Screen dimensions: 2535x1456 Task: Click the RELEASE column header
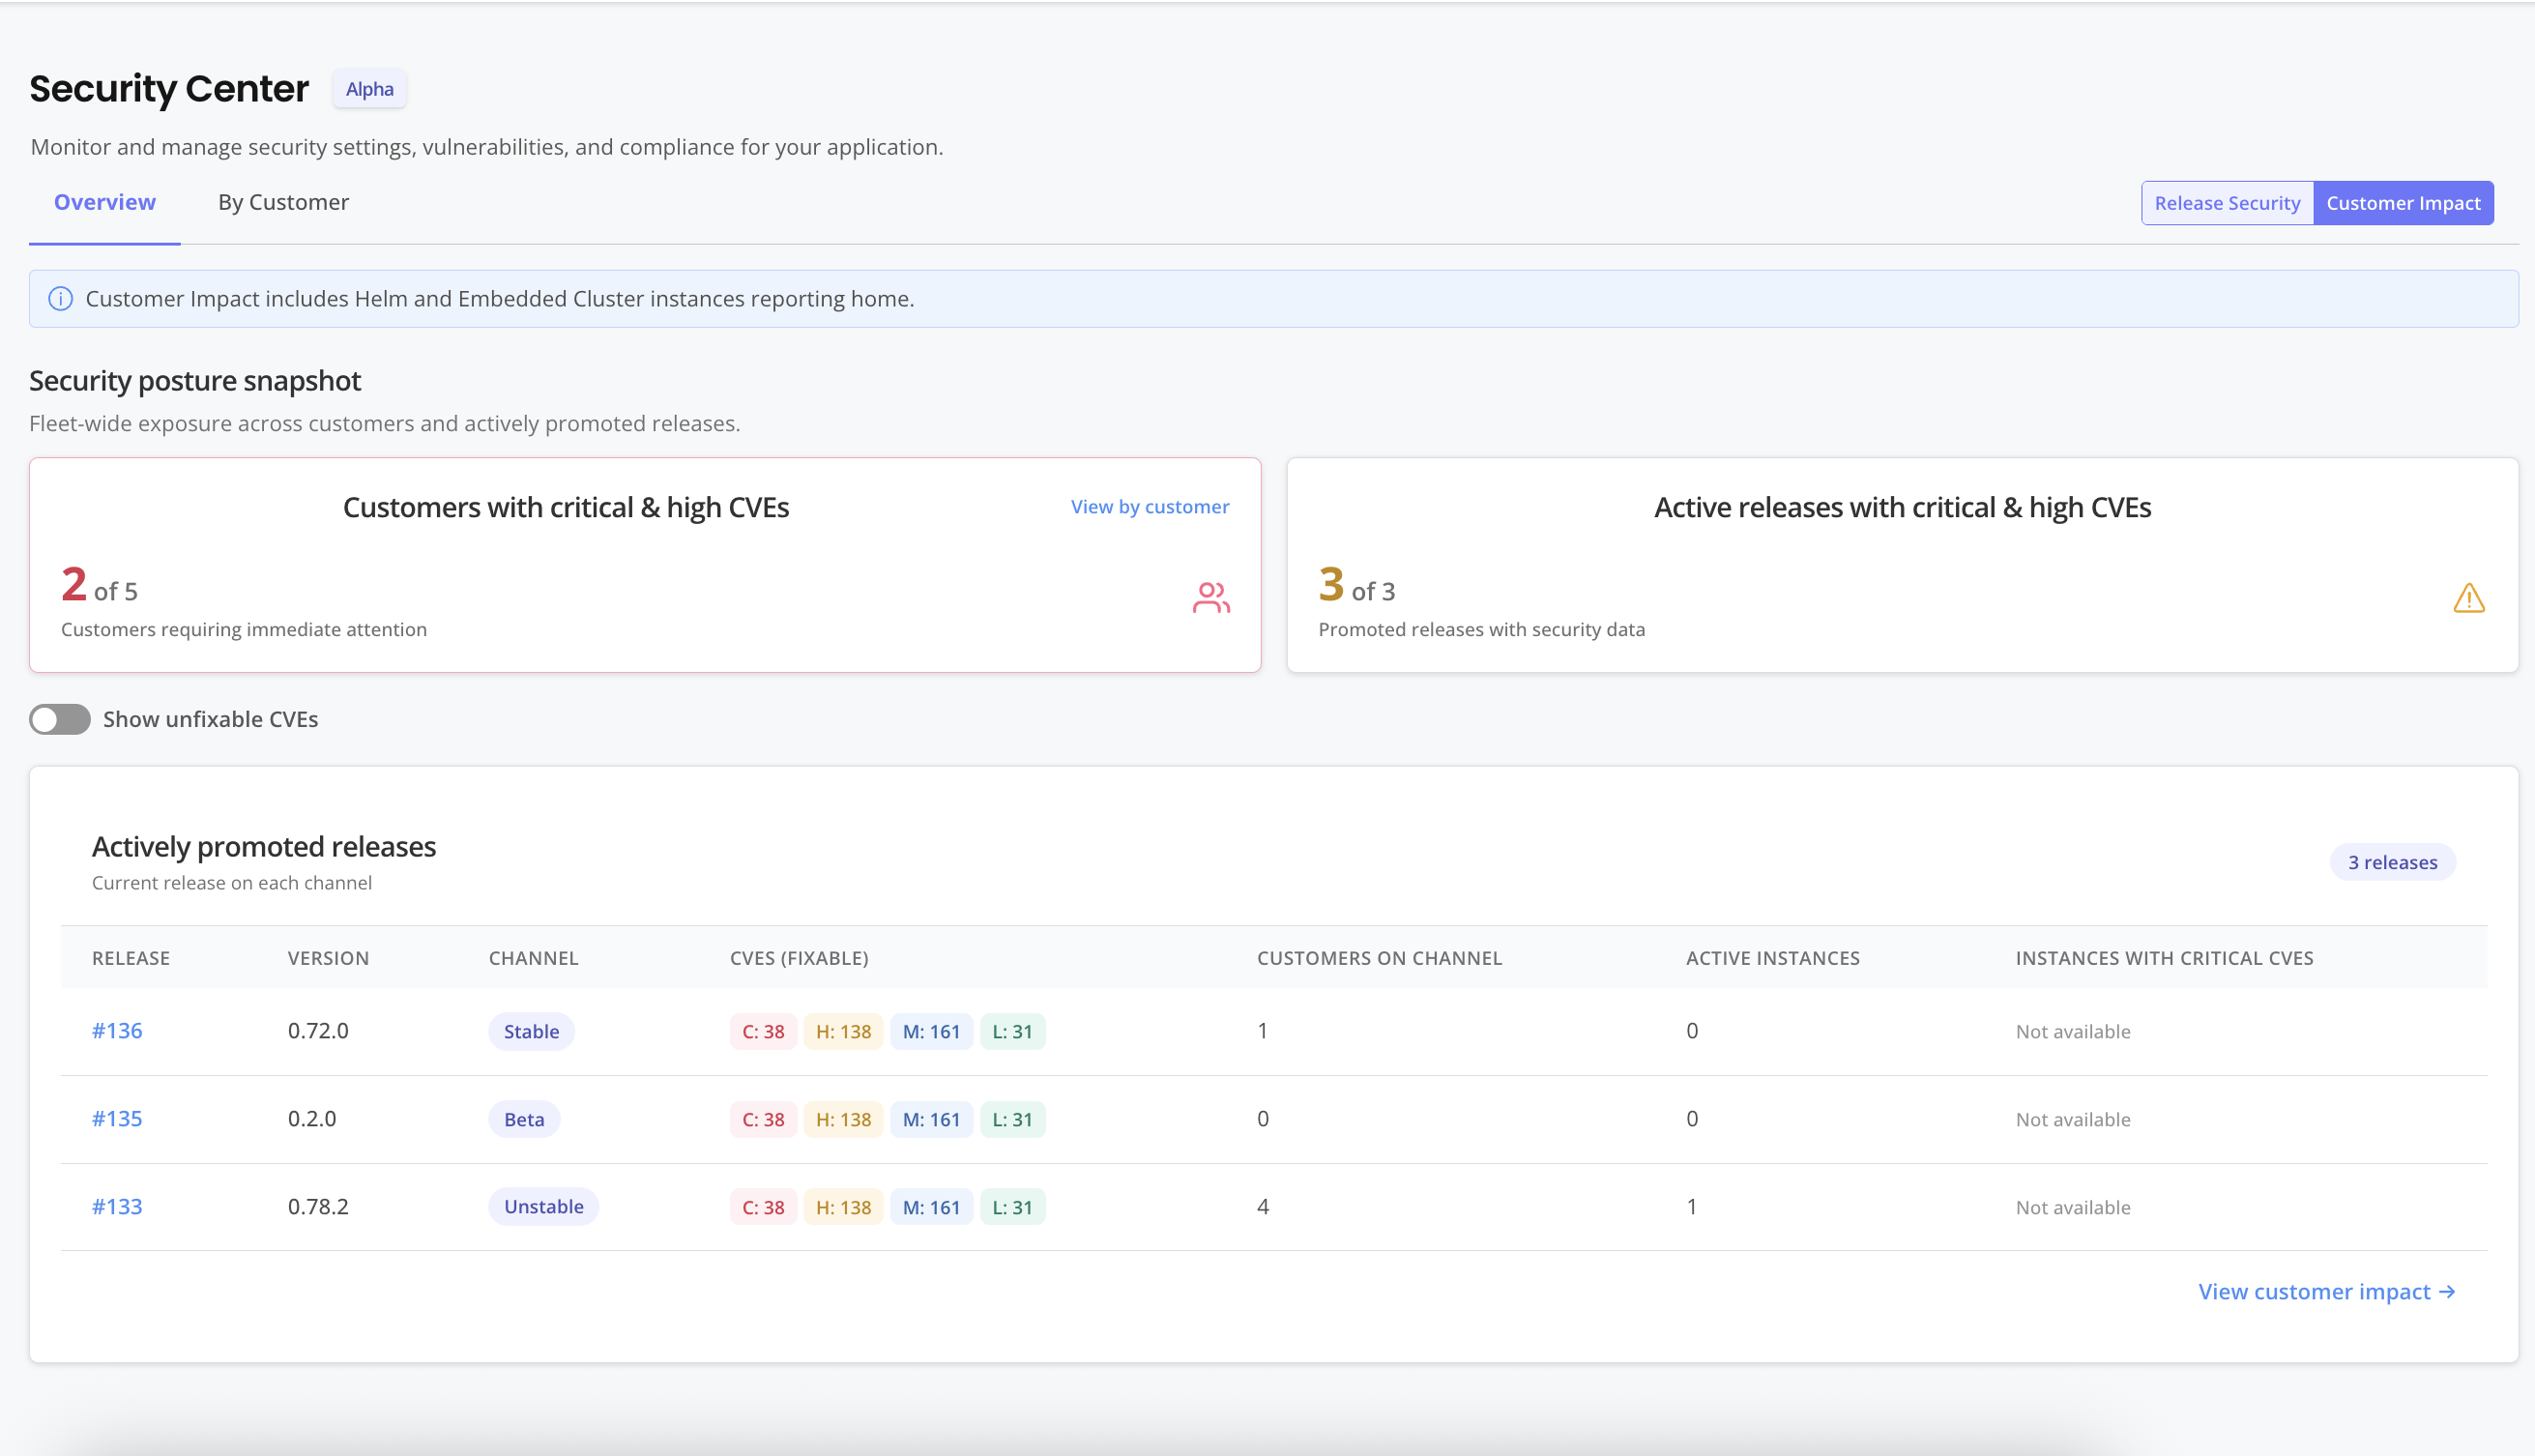tap(131, 958)
